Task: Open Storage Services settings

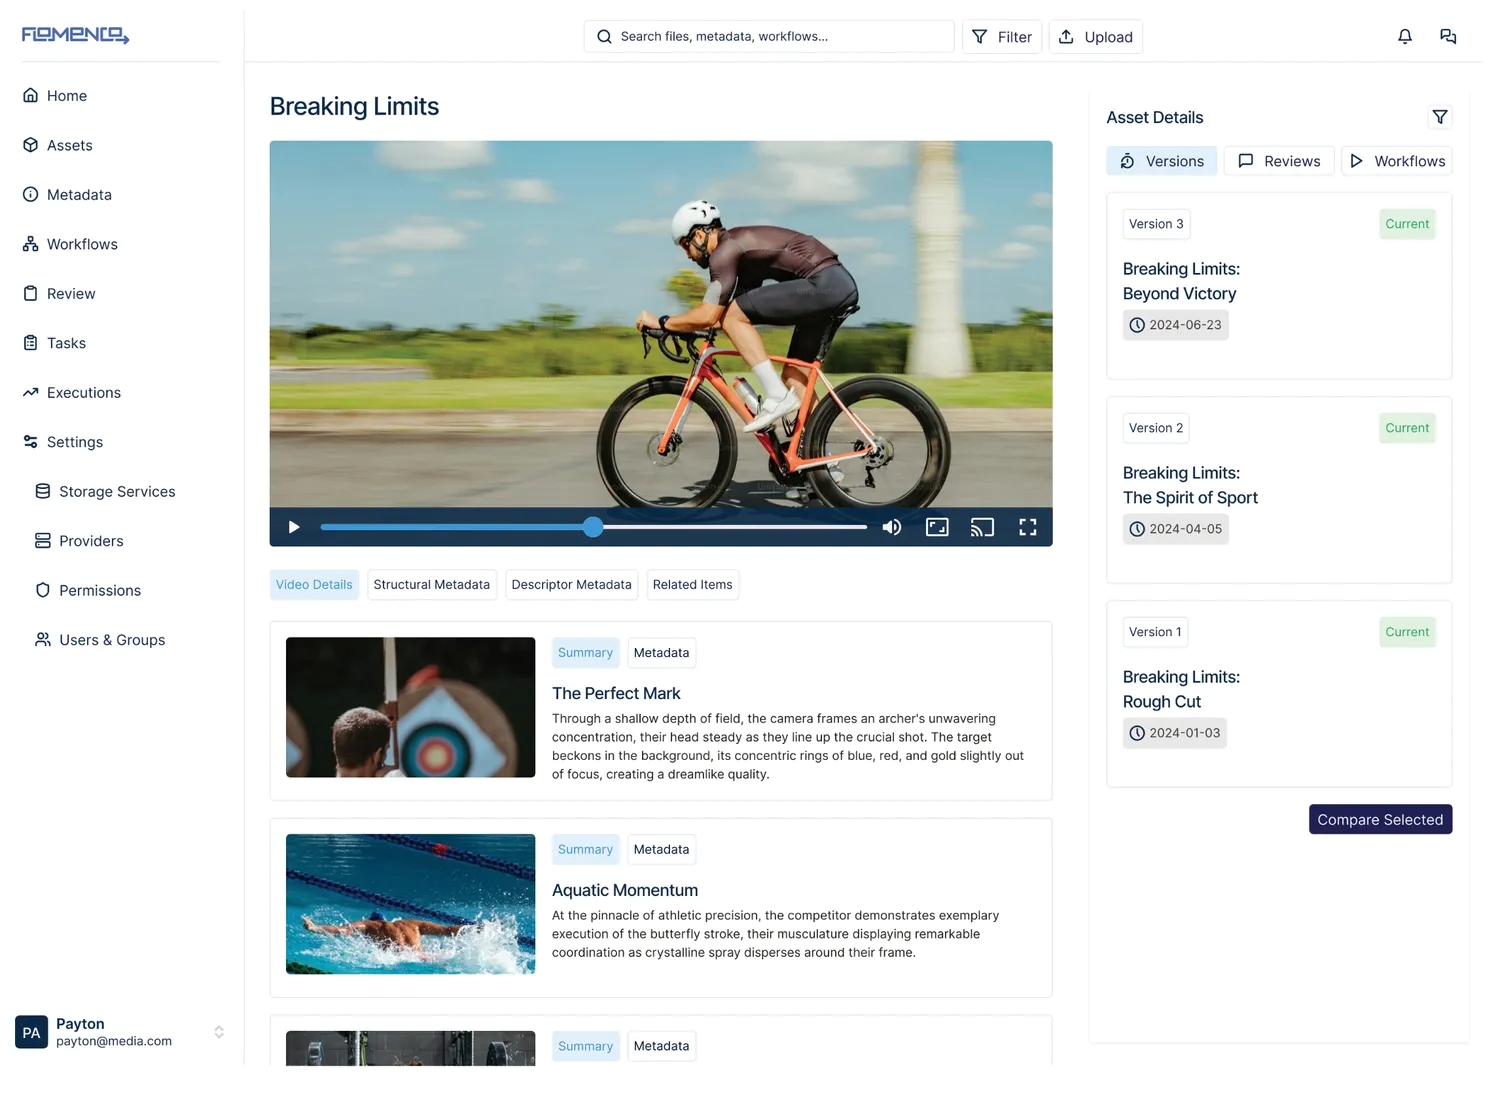Action: coord(105,492)
